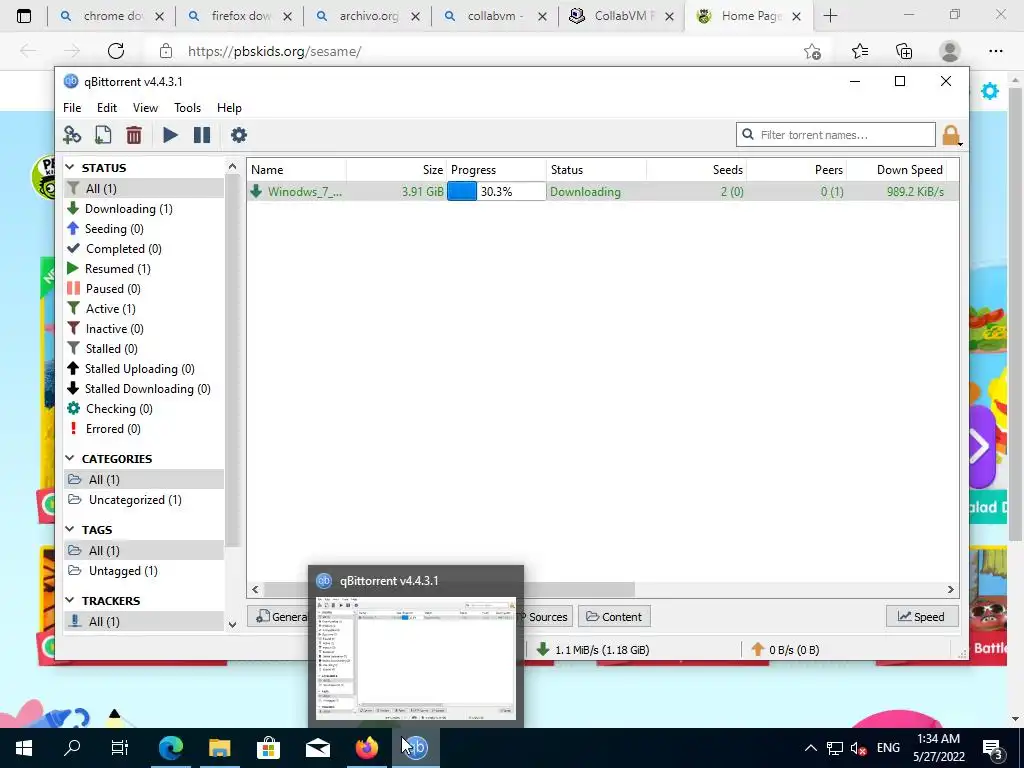
Task: Click the Pause toolbar icon
Action: tap(202, 135)
